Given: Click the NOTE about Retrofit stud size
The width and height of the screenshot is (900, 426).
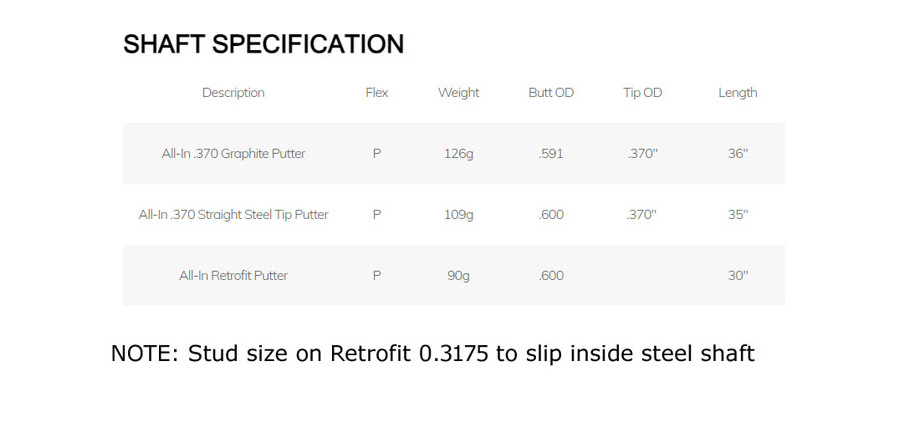Looking at the screenshot, I should point(432,353).
